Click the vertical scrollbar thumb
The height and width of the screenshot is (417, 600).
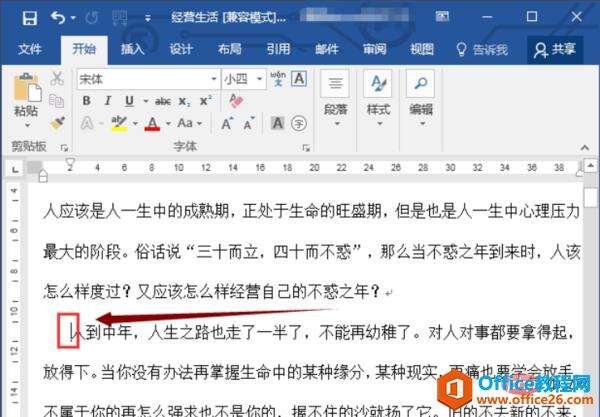(591, 197)
